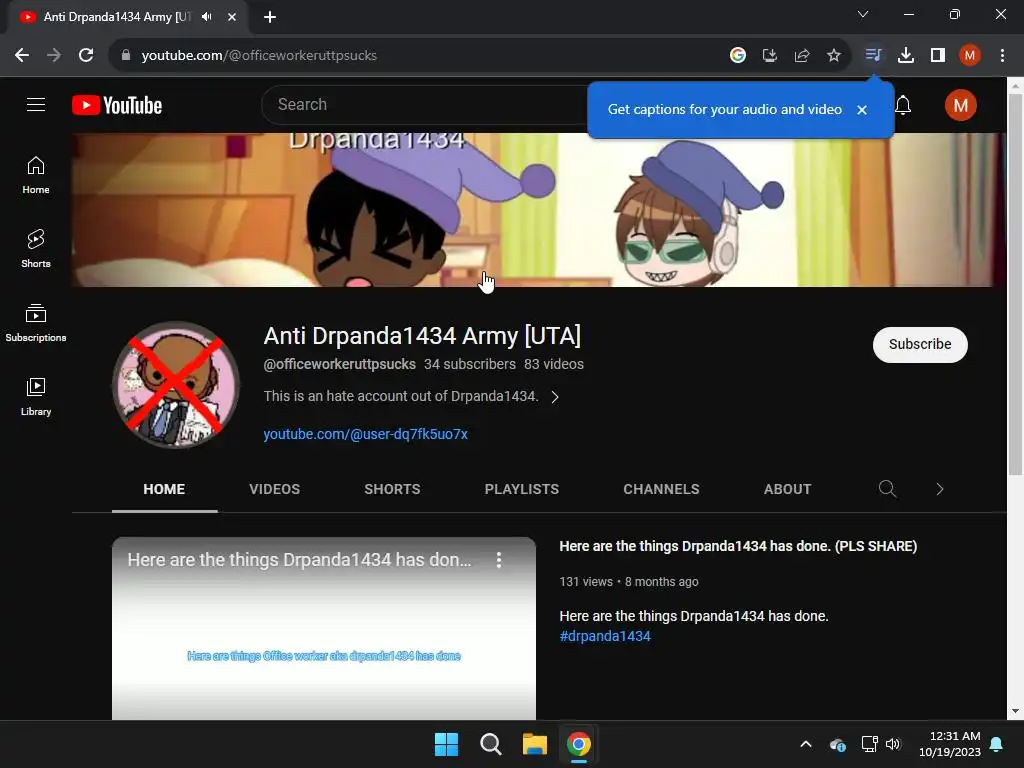The width and height of the screenshot is (1024, 768).
Task: Play the featured video thumbnail
Action: coord(324,629)
